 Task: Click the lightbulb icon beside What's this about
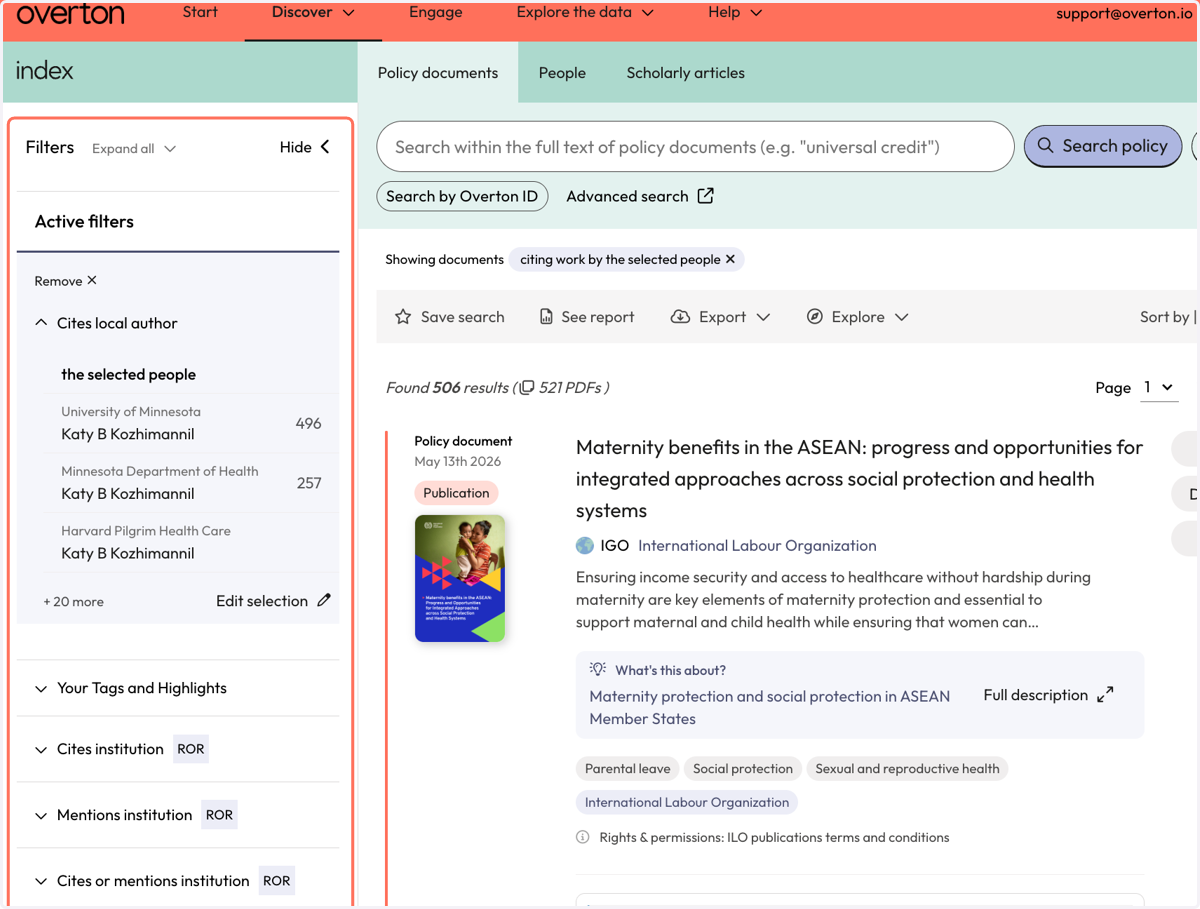[x=598, y=670]
